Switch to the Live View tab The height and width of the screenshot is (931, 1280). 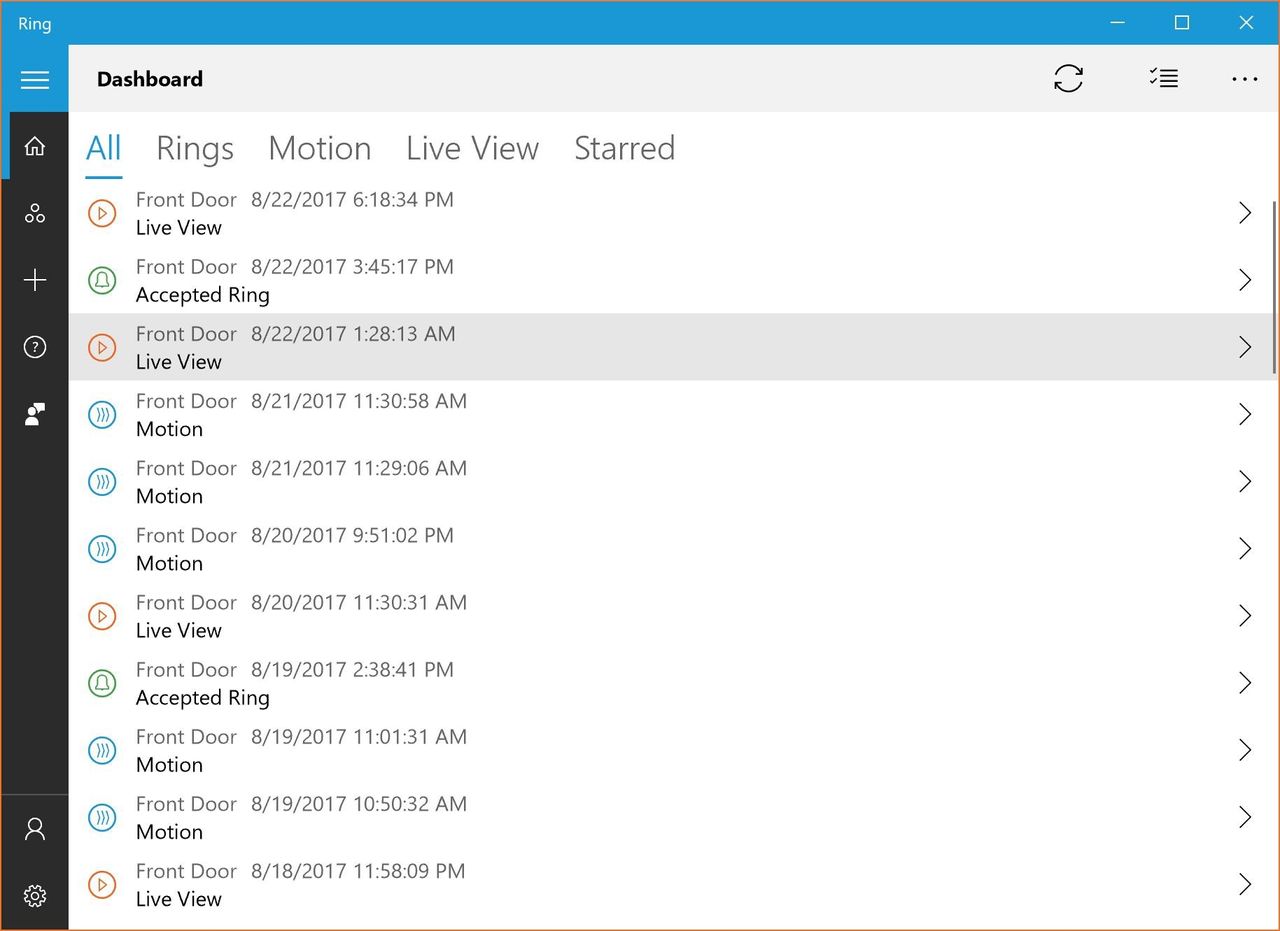(x=473, y=148)
